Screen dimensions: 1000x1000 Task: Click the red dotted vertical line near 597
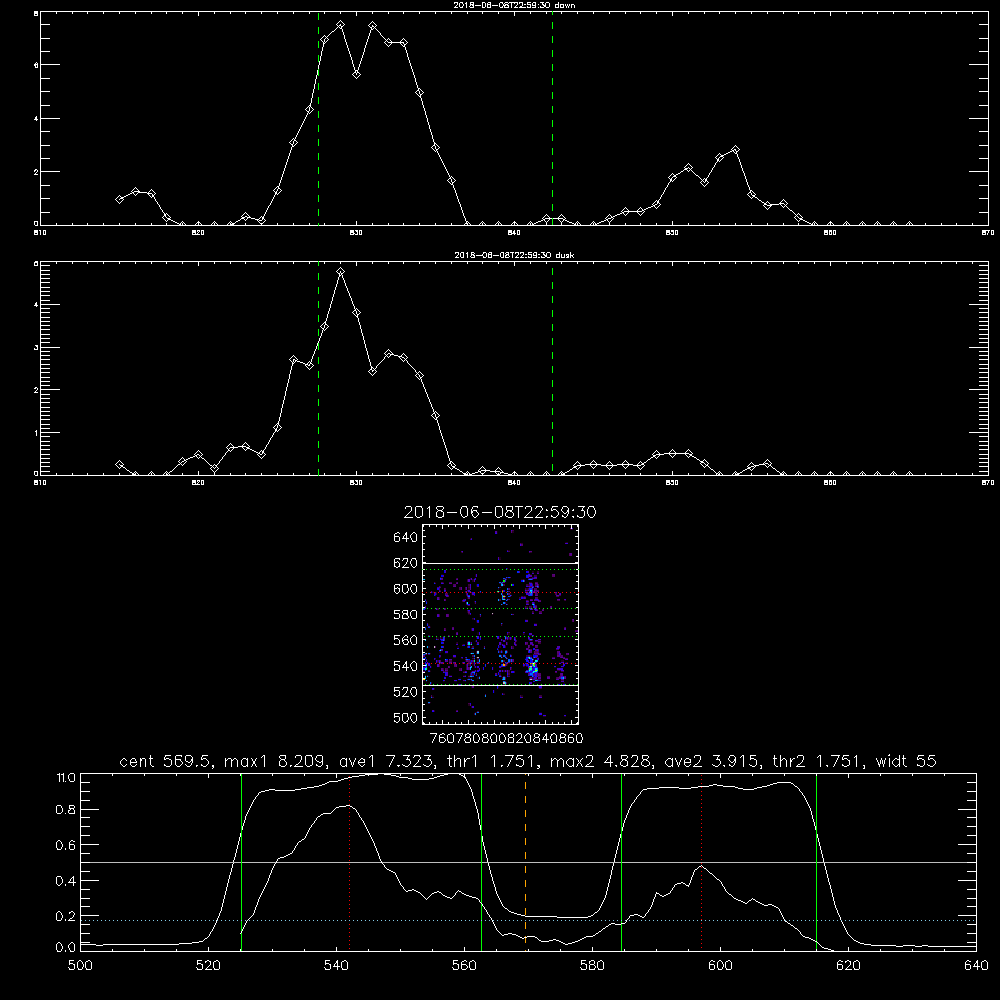point(702,861)
